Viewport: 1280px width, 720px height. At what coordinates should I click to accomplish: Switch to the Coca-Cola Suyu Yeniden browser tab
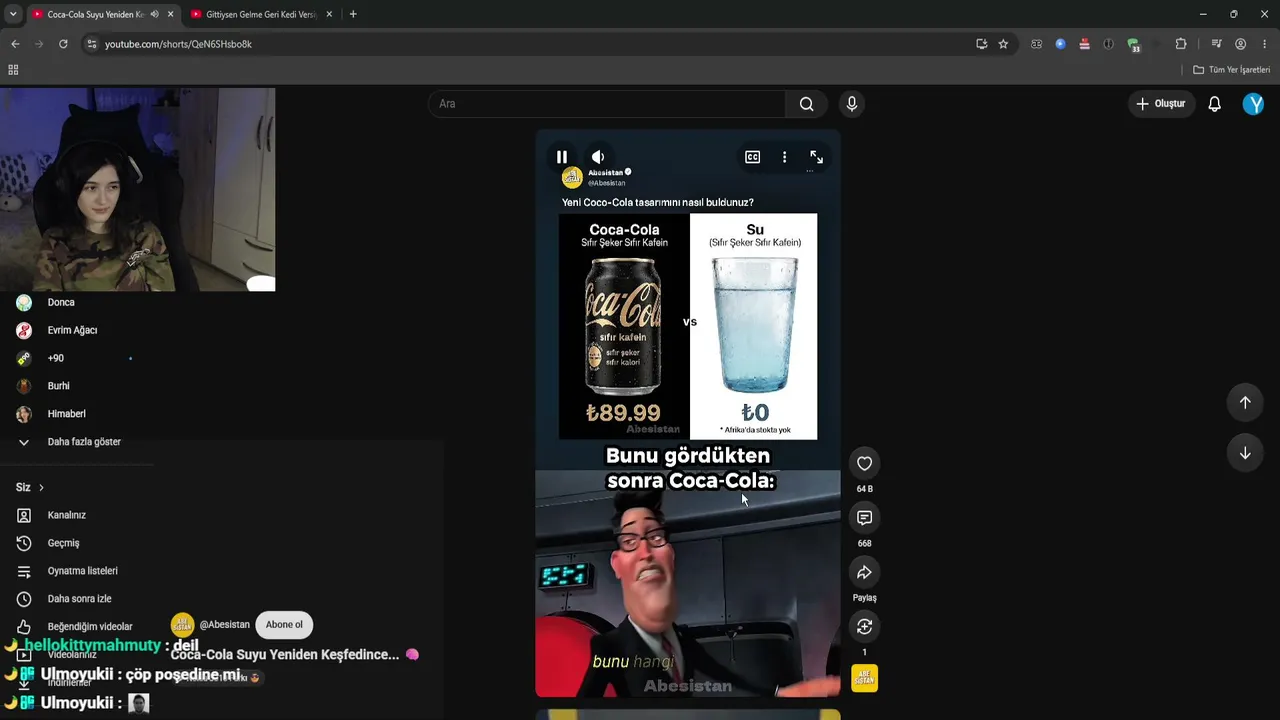point(95,14)
